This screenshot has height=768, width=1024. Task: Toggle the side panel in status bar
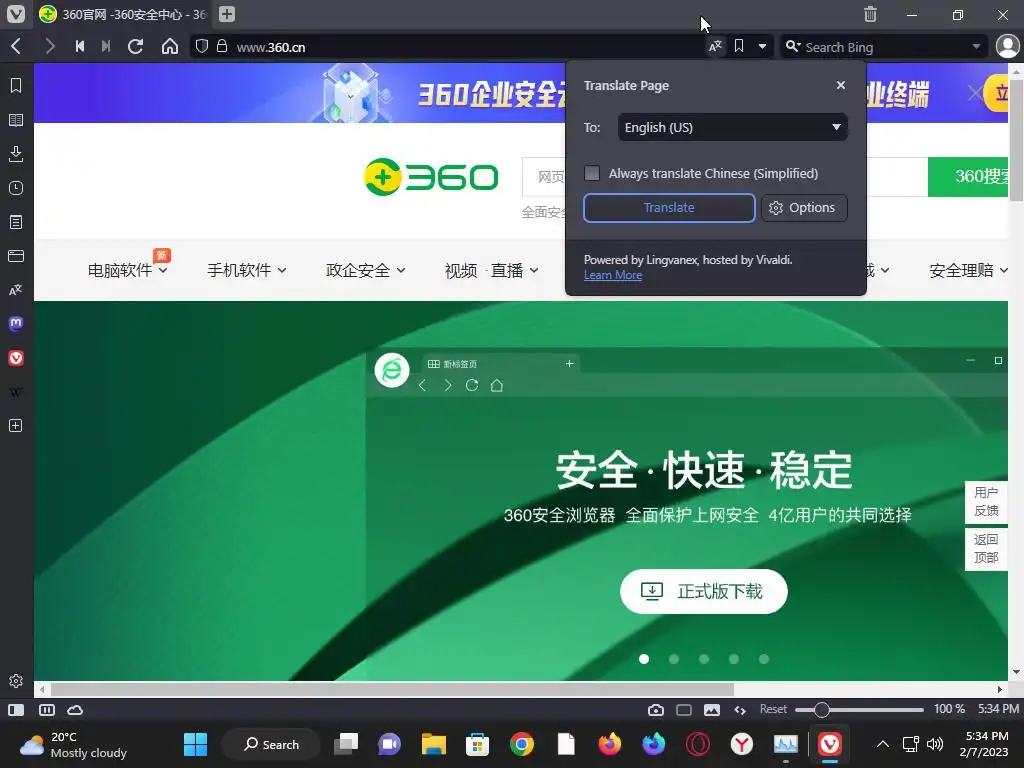click(16, 710)
